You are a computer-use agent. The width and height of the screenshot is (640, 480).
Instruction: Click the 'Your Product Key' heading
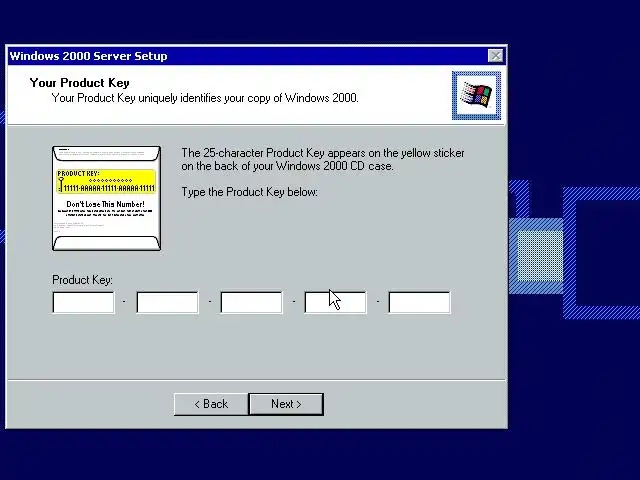coord(80,83)
